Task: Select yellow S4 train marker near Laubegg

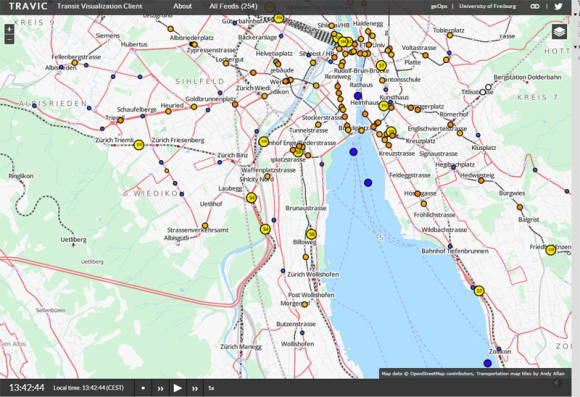Action: tap(252, 198)
